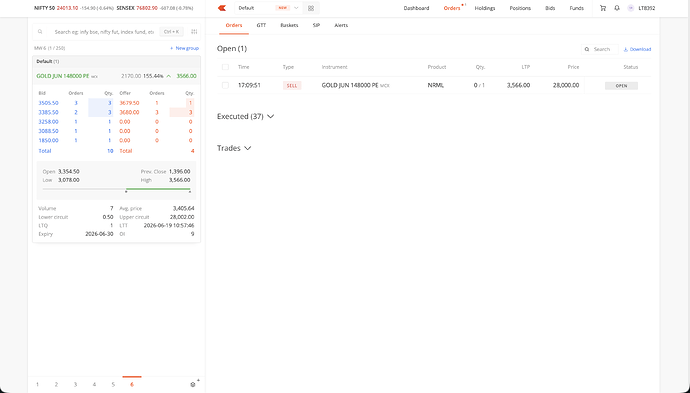Click the SENSEX index ticker
This screenshot has height=393, width=690.
point(155,8)
